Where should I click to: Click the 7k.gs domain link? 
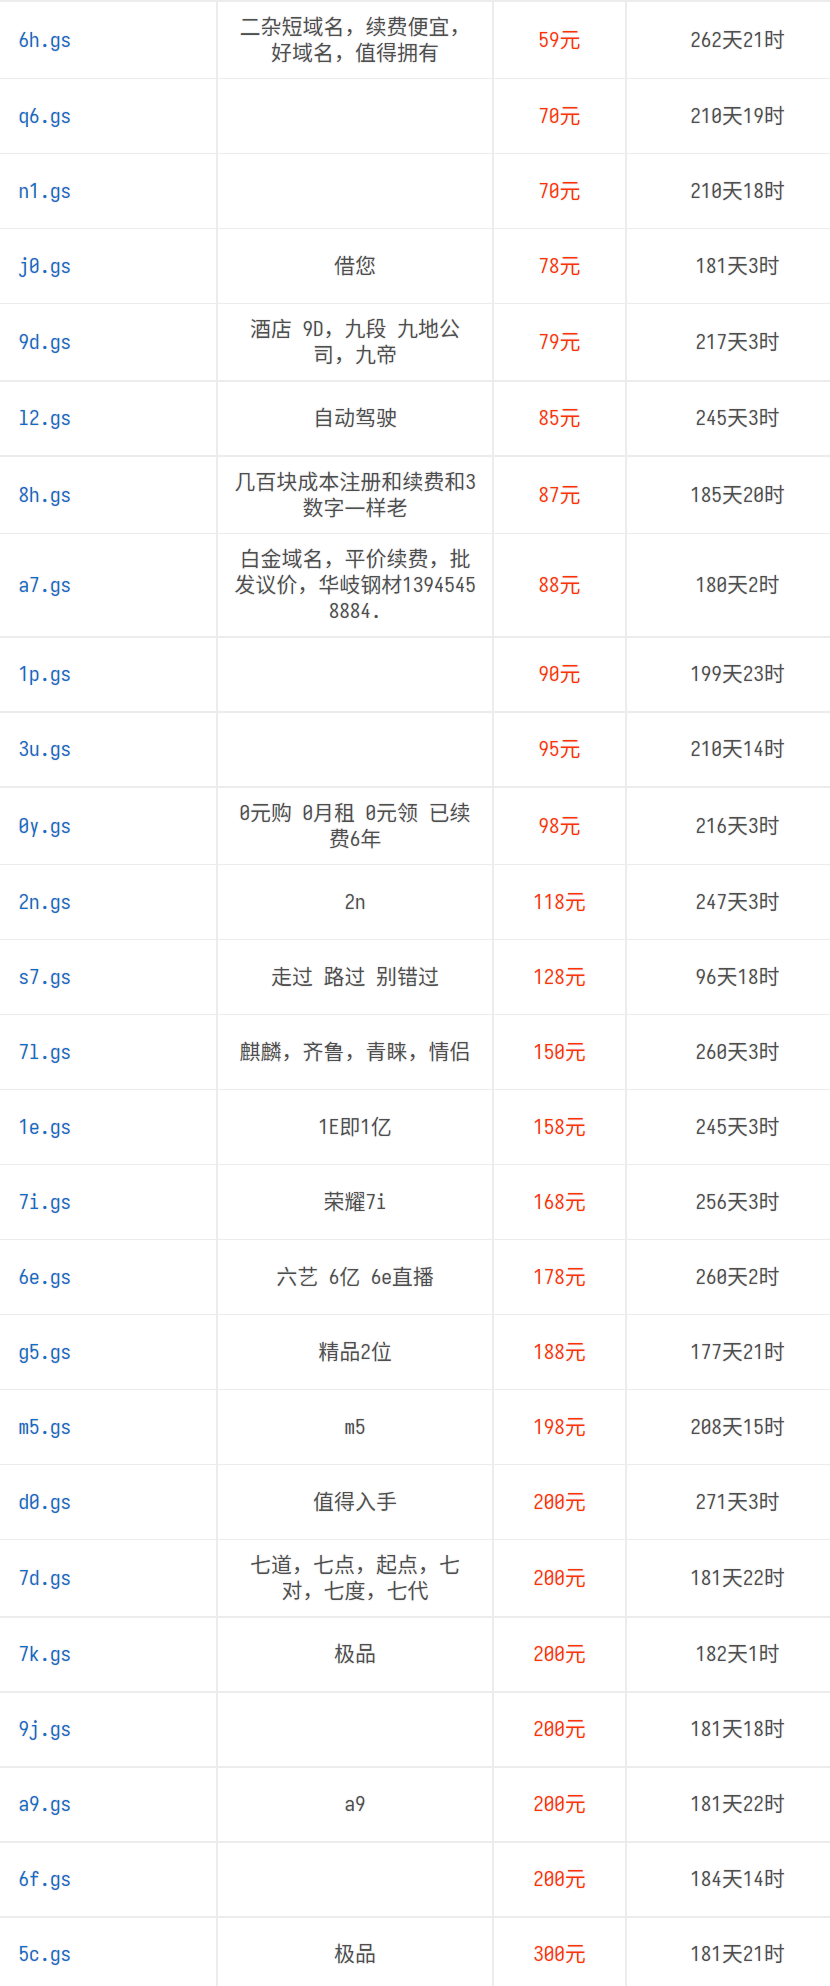[45, 1654]
